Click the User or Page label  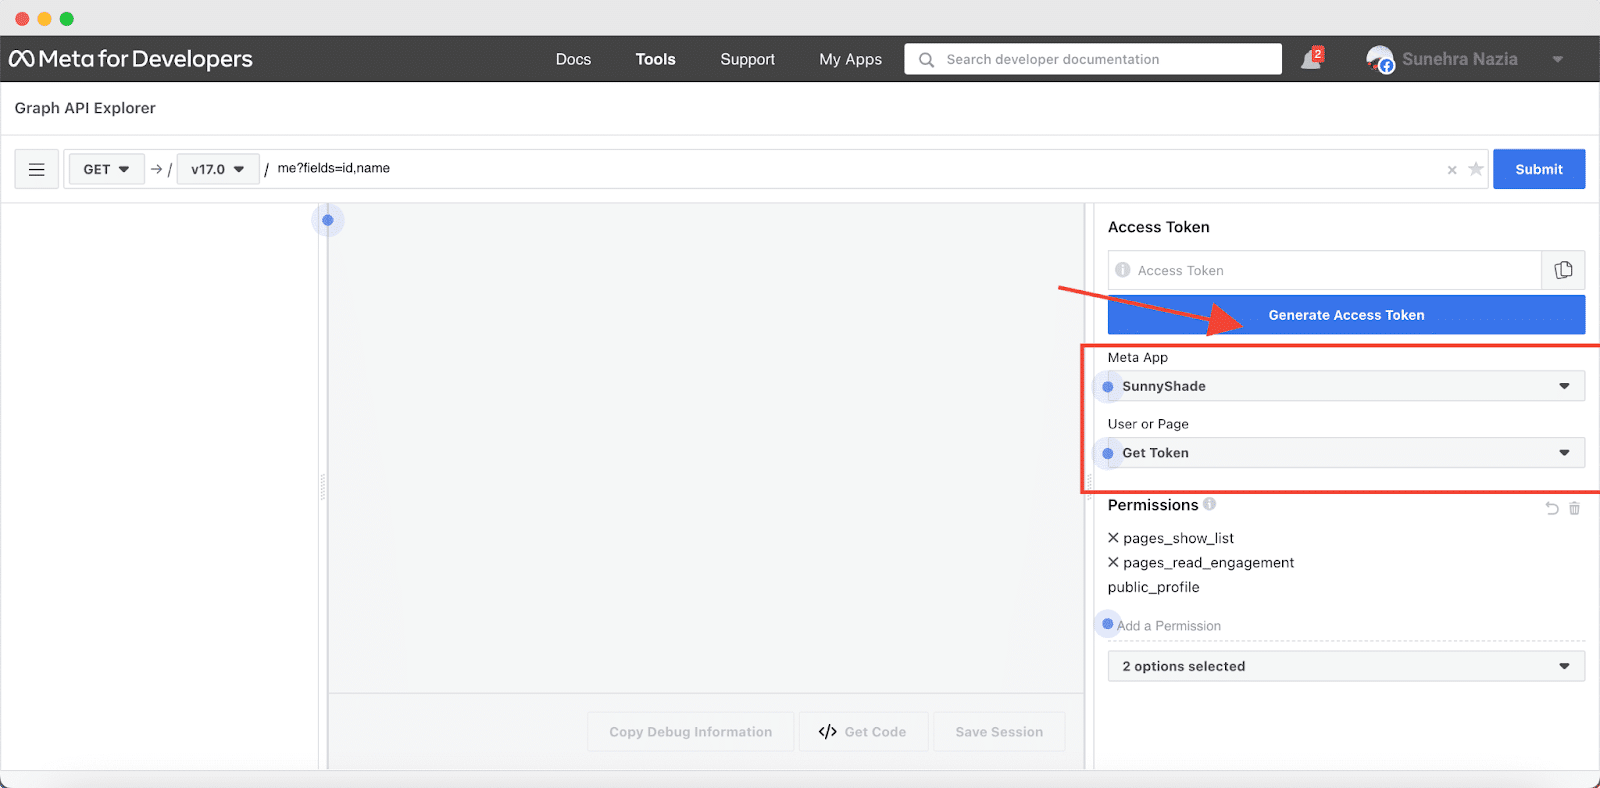pyautogui.click(x=1148, y=424)
